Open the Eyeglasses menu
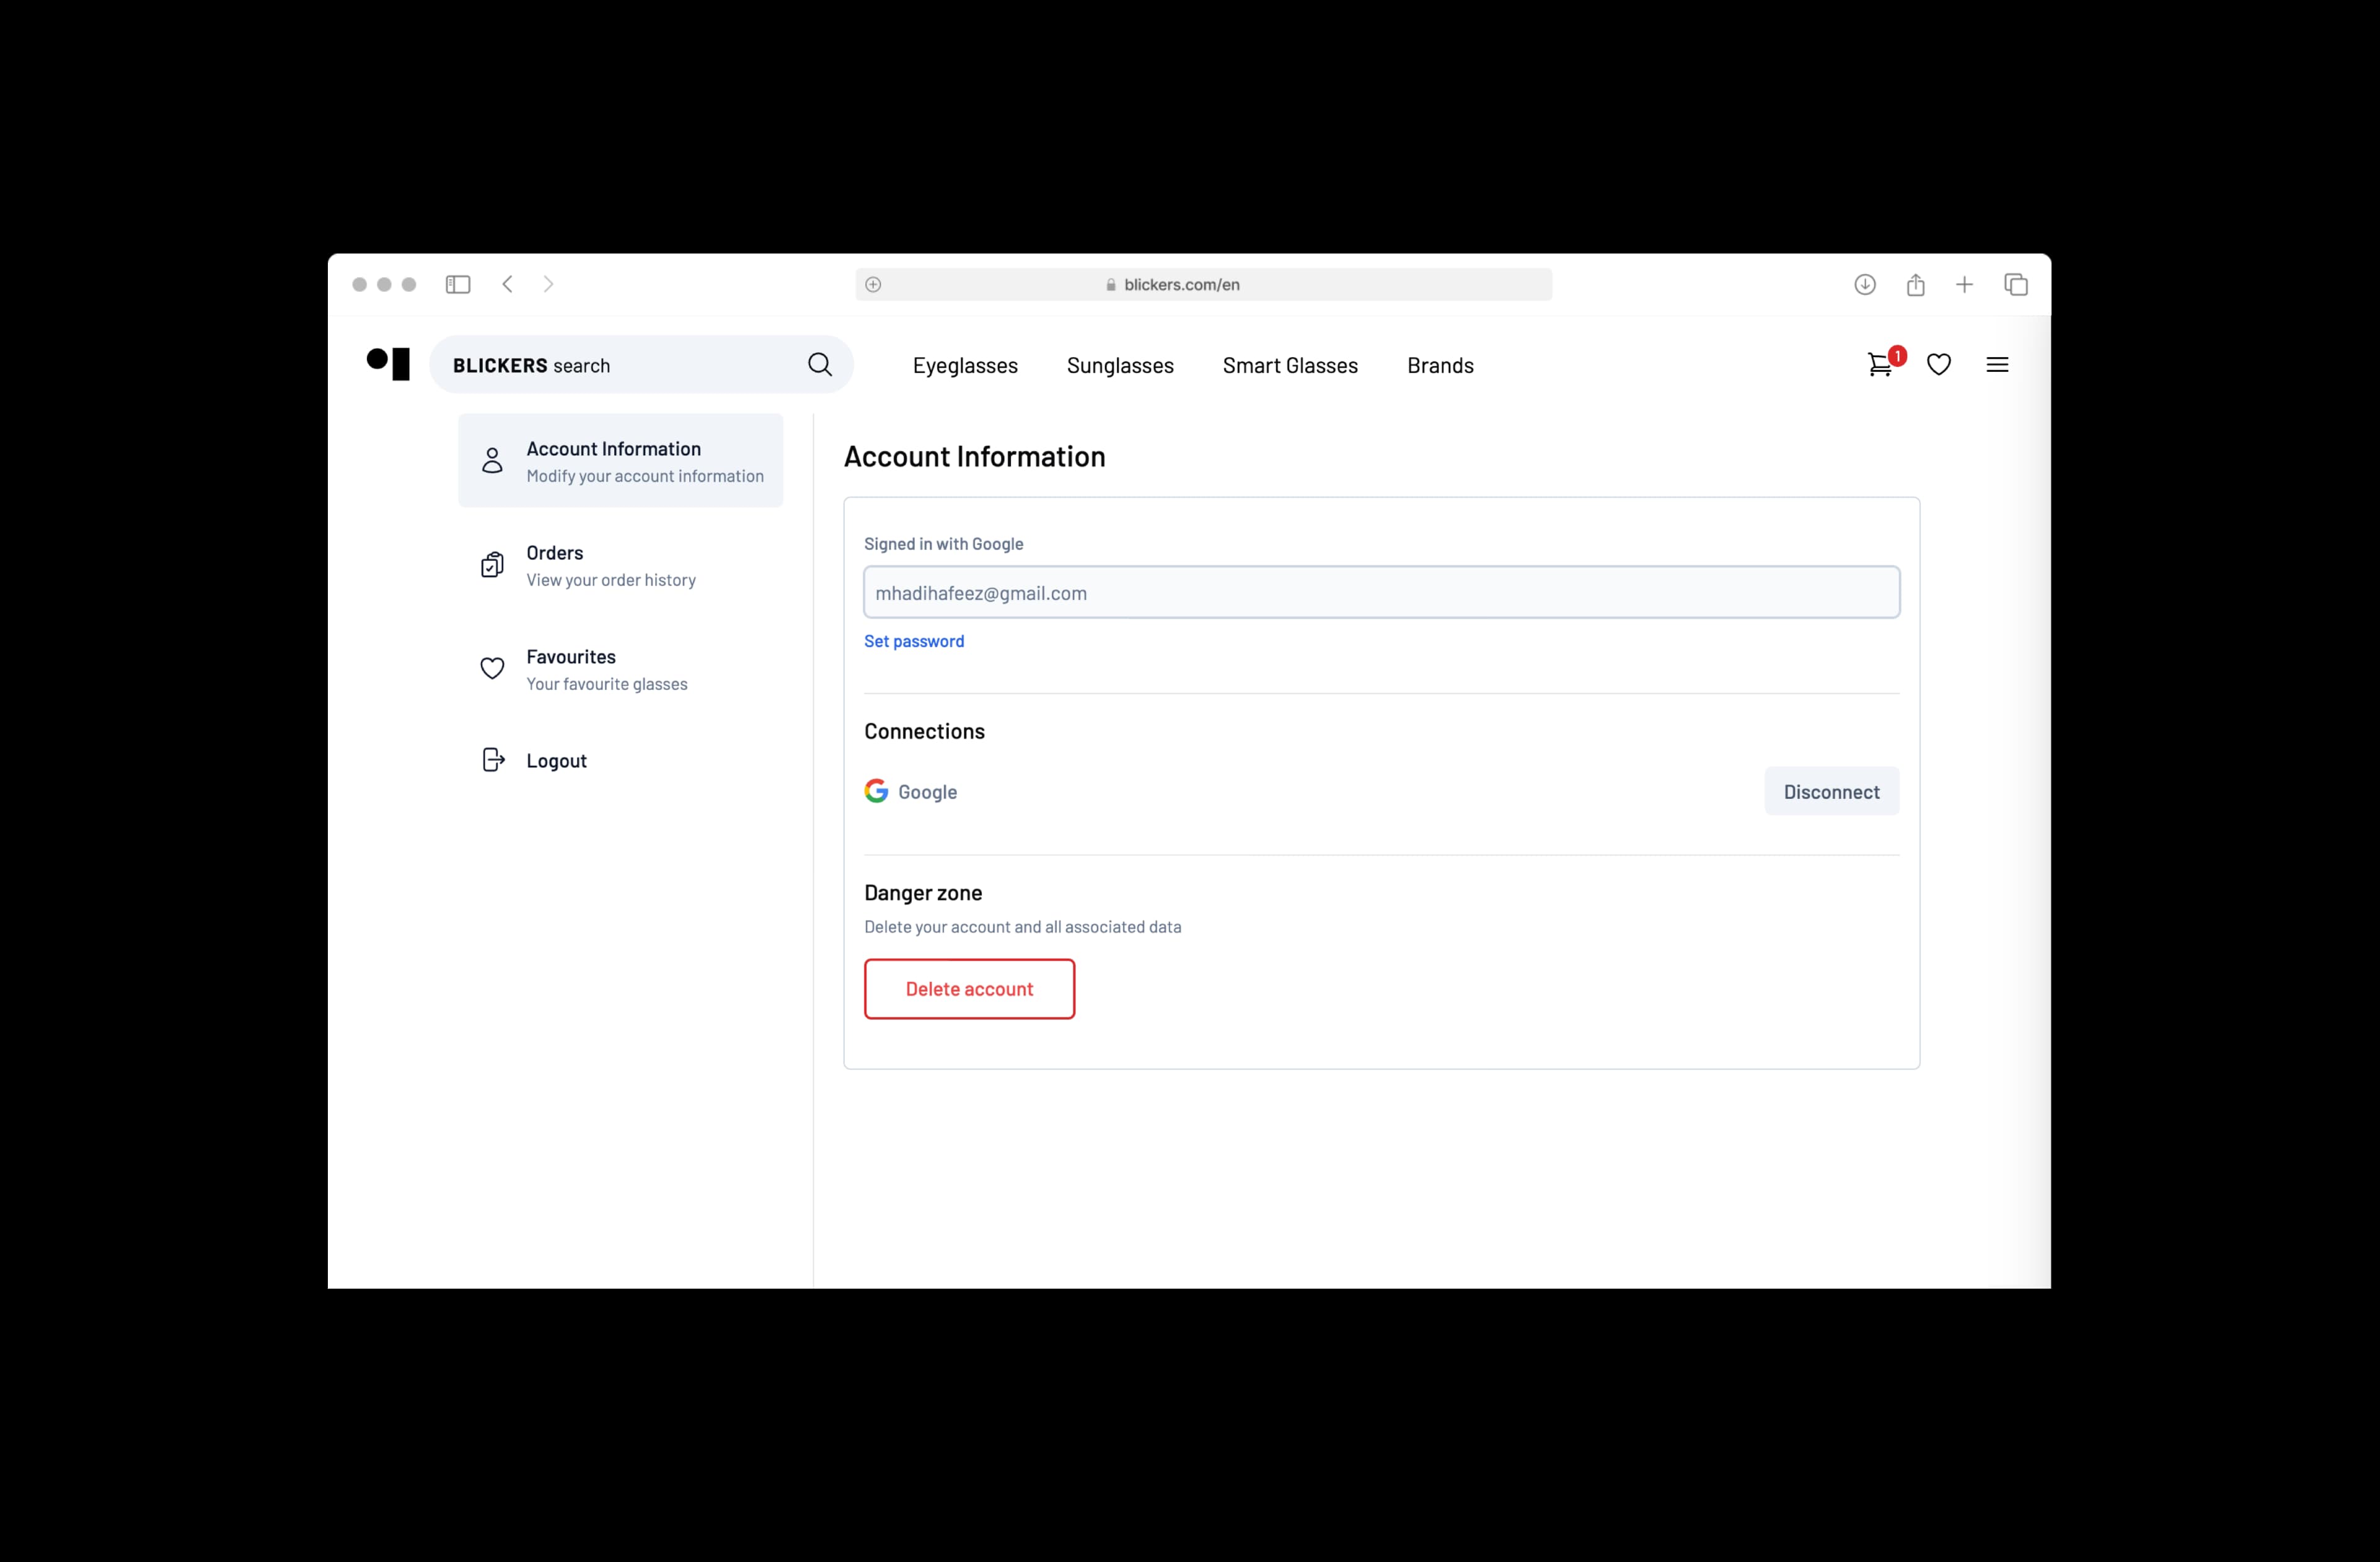The width and height of the screenshot is (2380, 1562). click(x=965, y=366)
